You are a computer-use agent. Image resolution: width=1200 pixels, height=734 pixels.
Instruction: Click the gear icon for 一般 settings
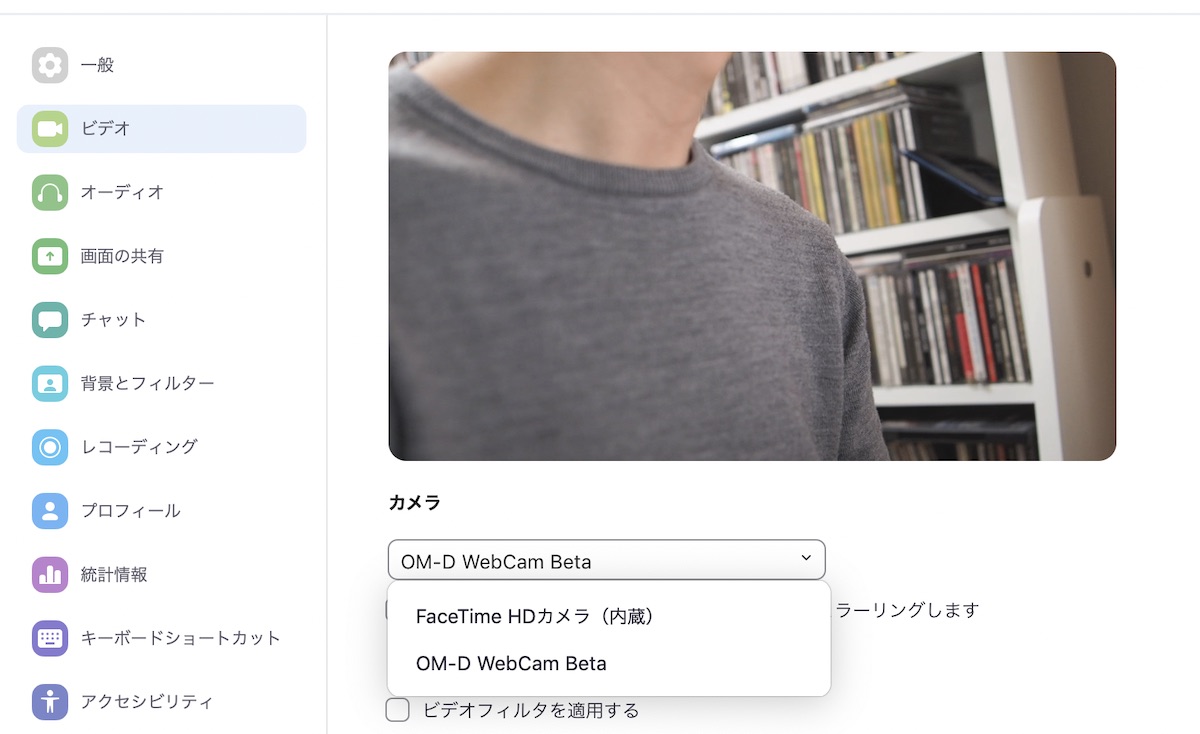(x=50, y=65)
